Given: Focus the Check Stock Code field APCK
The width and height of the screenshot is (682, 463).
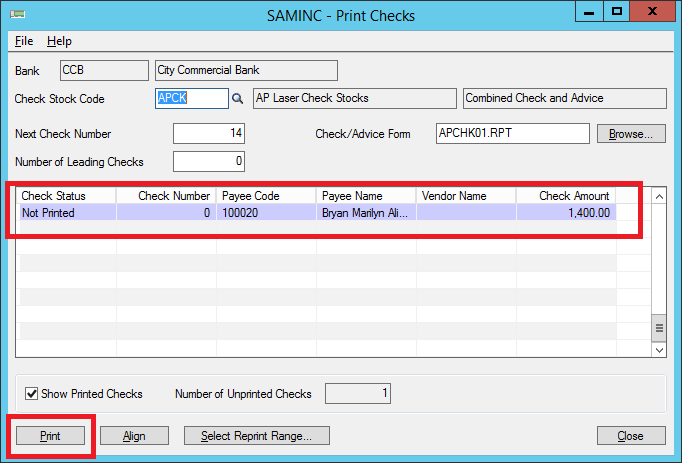Looking at the screenshot, I should [x=192, y=98].
